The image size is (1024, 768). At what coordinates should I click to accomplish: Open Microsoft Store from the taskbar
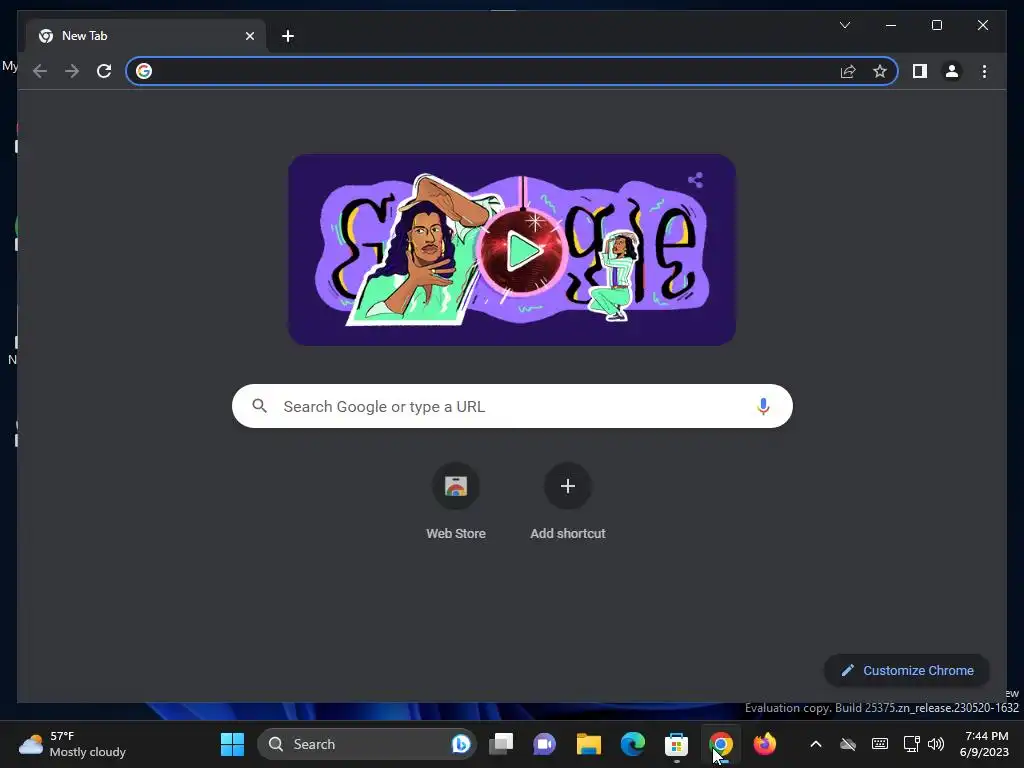676,744
